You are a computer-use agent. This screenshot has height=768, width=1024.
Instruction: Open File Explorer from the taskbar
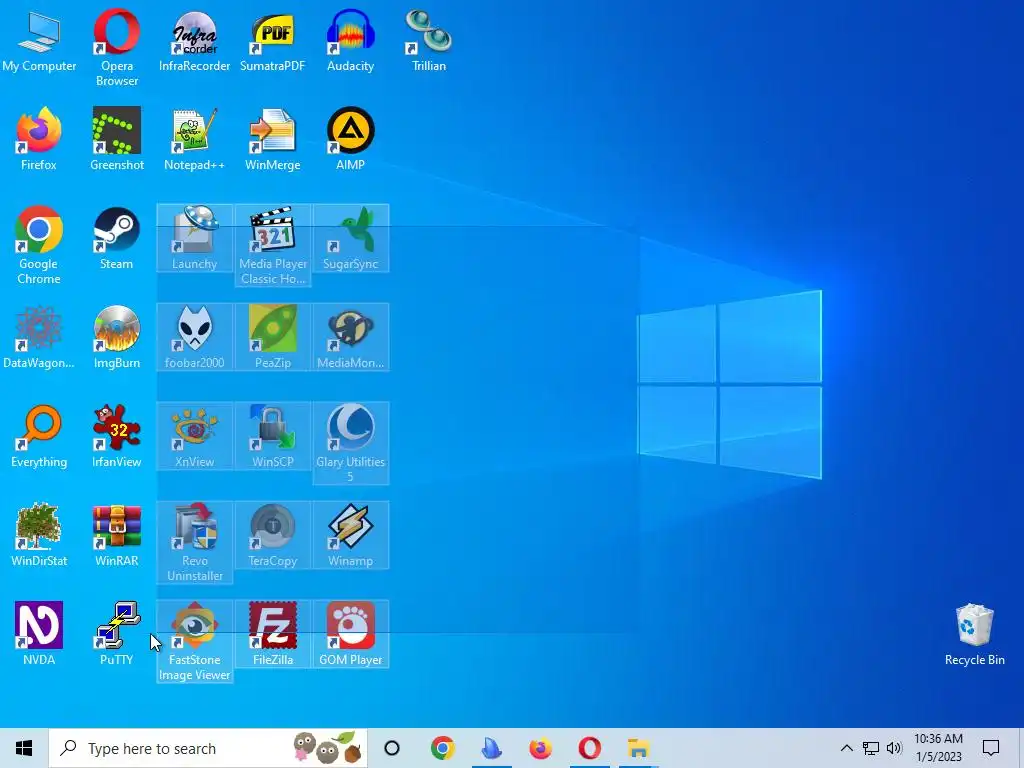(639, 748)
